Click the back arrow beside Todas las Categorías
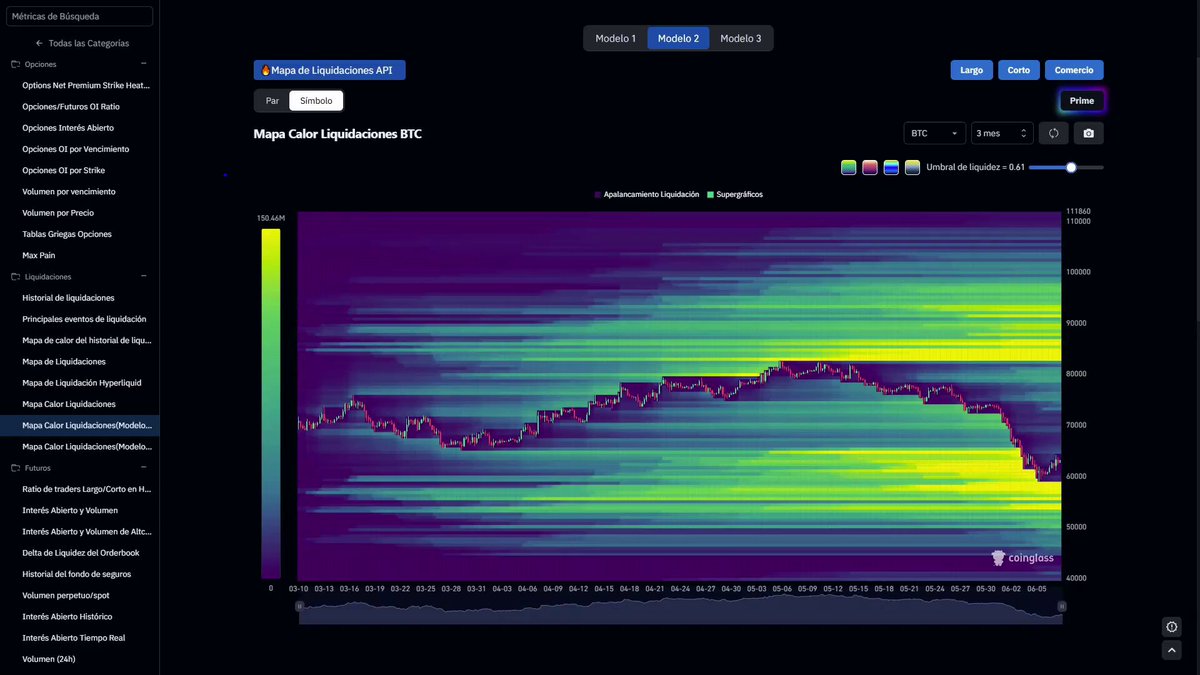 pos(39,43)
